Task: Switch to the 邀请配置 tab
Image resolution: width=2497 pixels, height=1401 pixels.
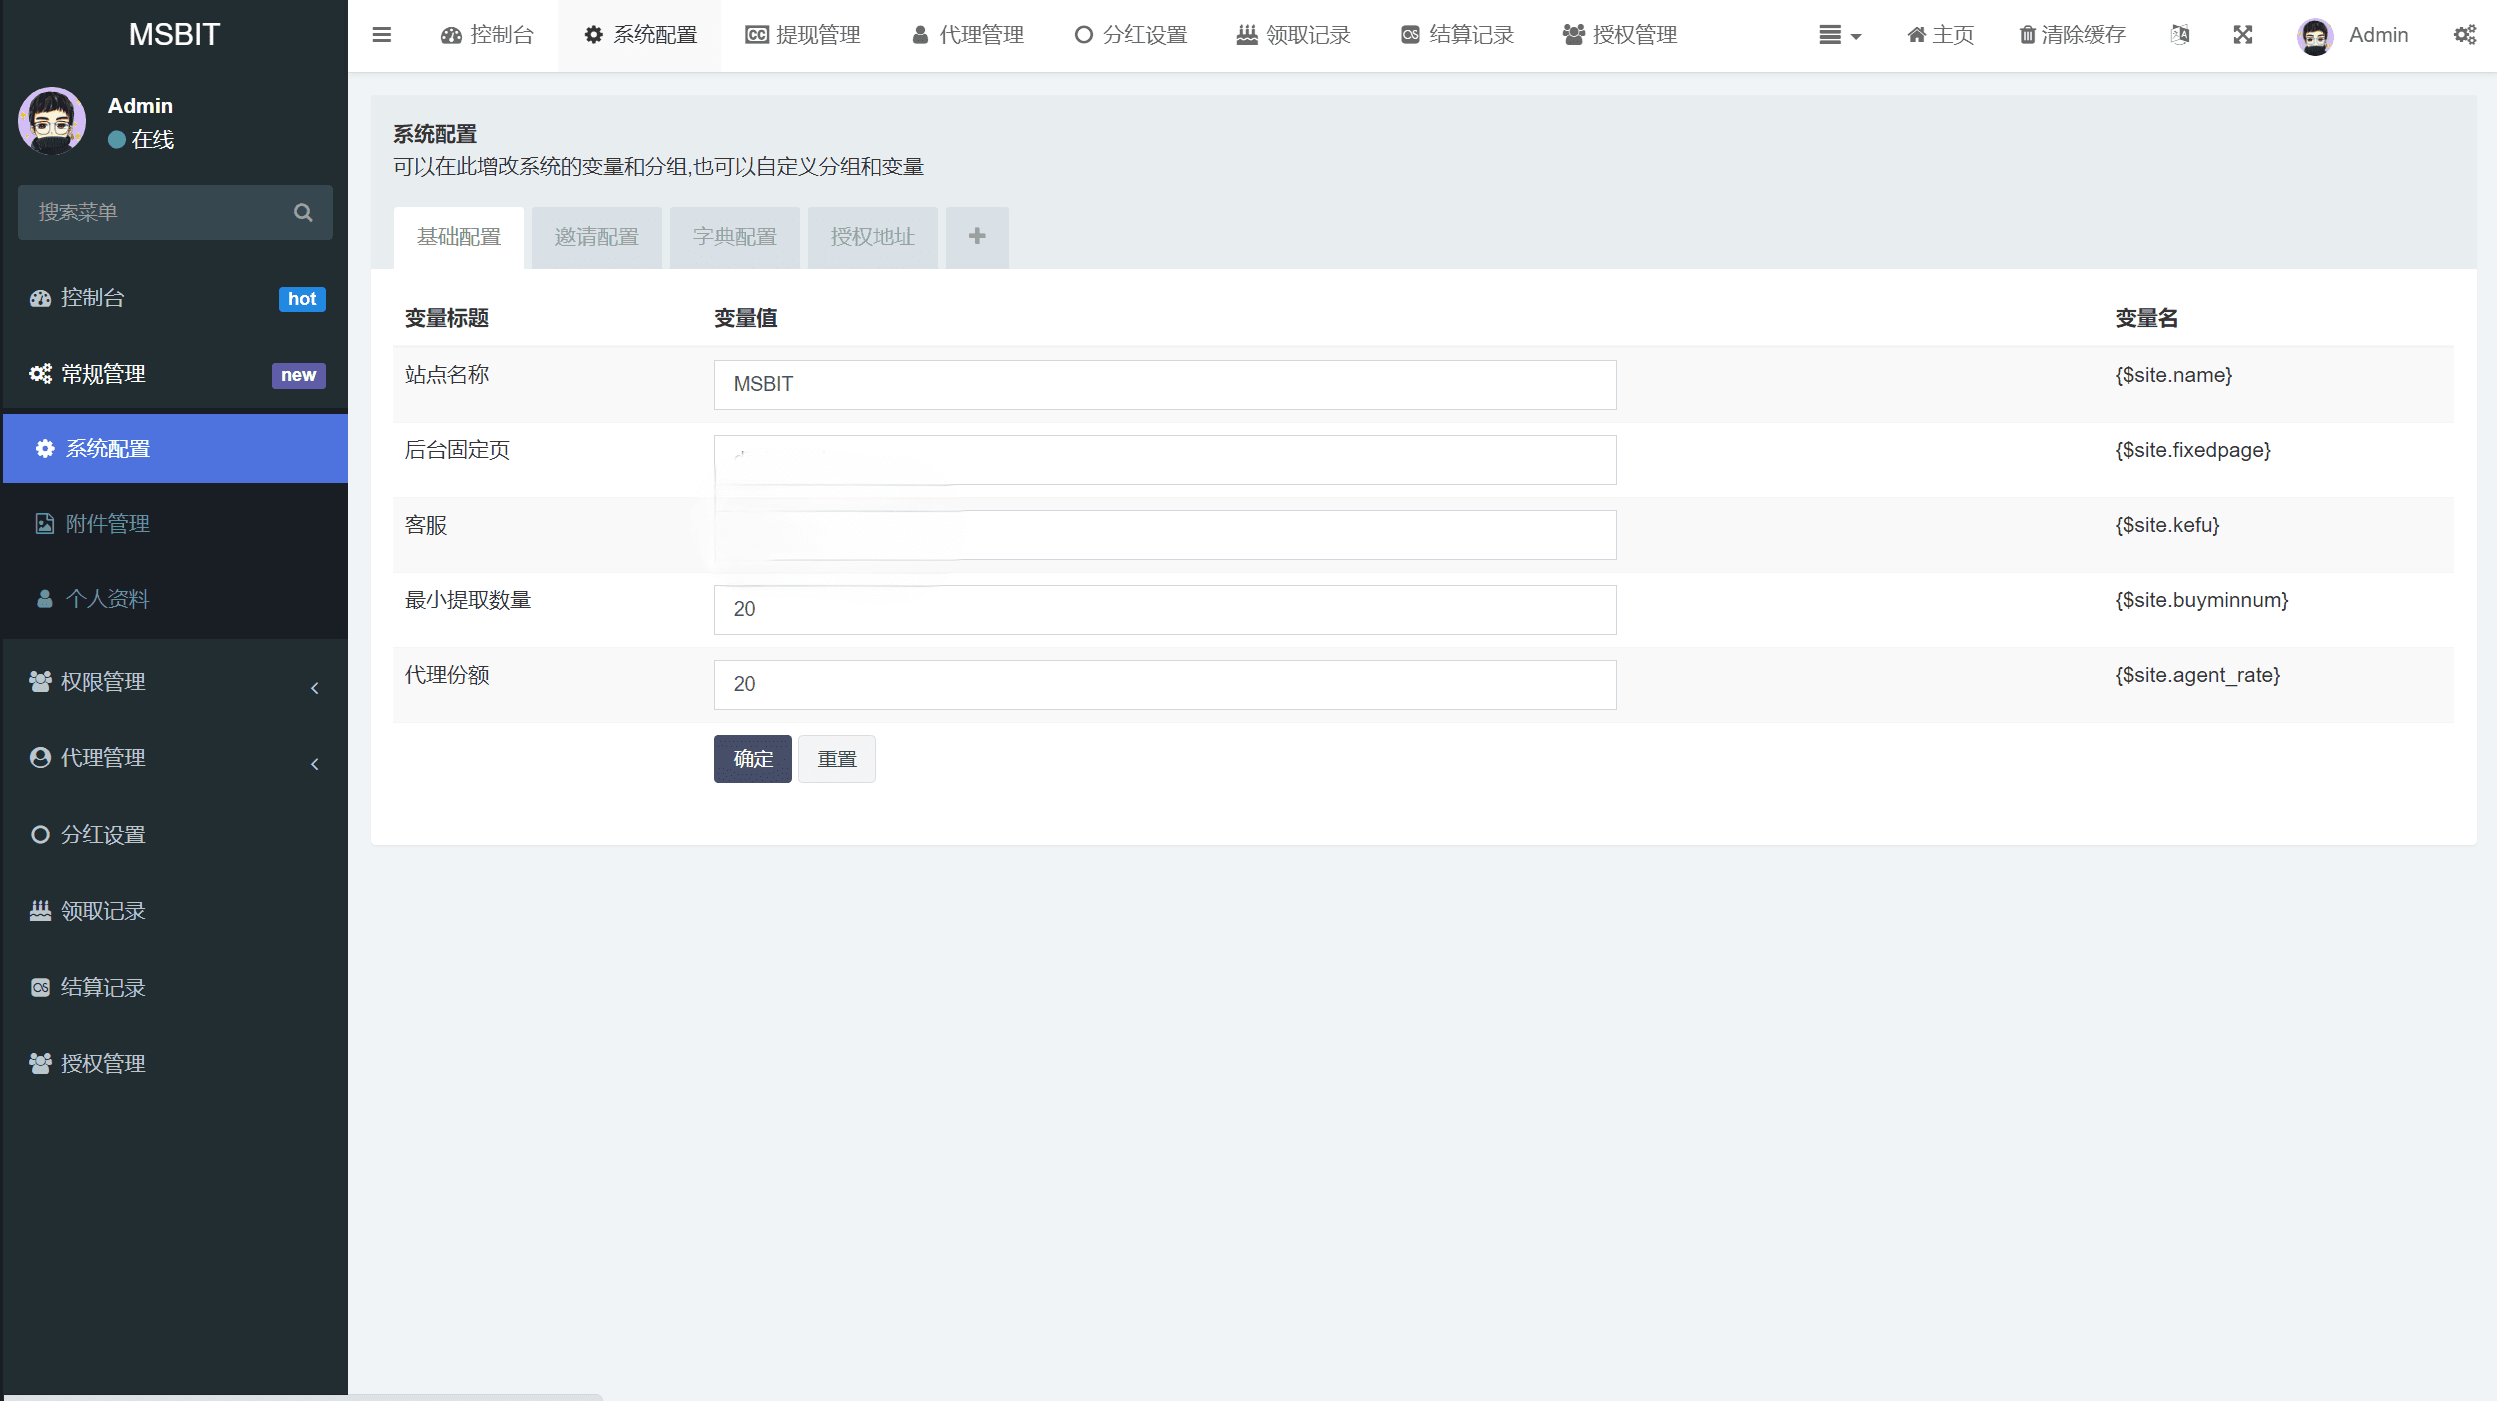Action: (x=596, y=237)
